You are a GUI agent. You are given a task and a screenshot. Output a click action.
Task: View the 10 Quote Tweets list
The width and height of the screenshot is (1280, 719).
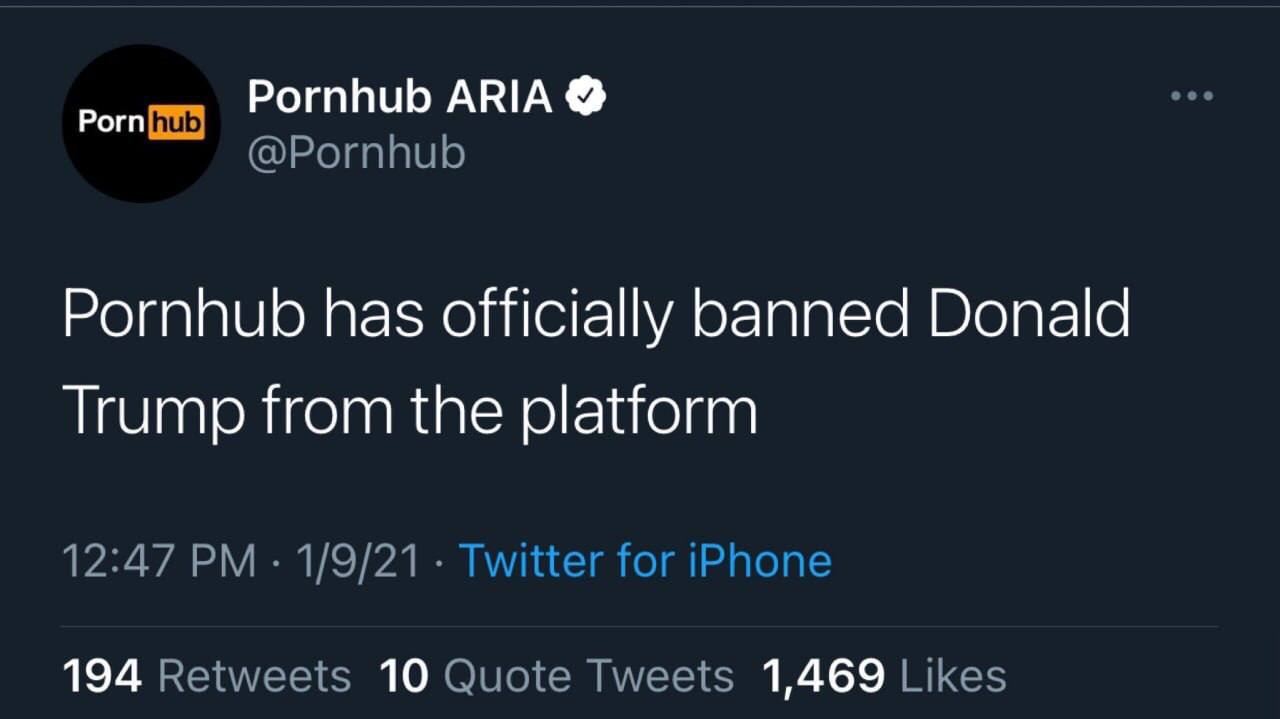click(x=556, y=677)
